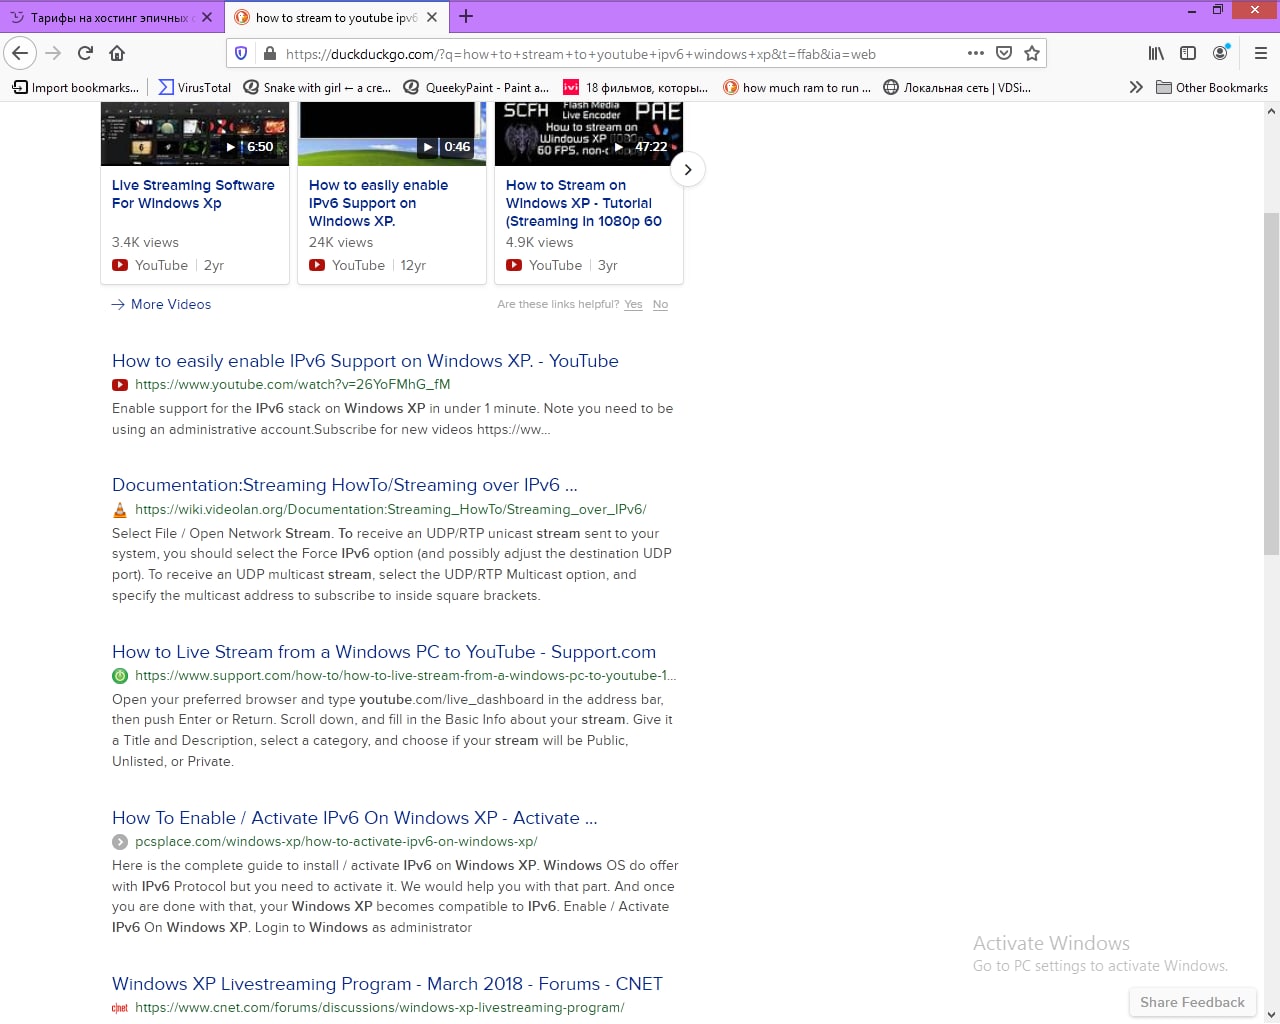Viewport: 1280px width, 1024px height.
Task: Close the Тарифы на хостинг tab
Action: coord(207,17)
